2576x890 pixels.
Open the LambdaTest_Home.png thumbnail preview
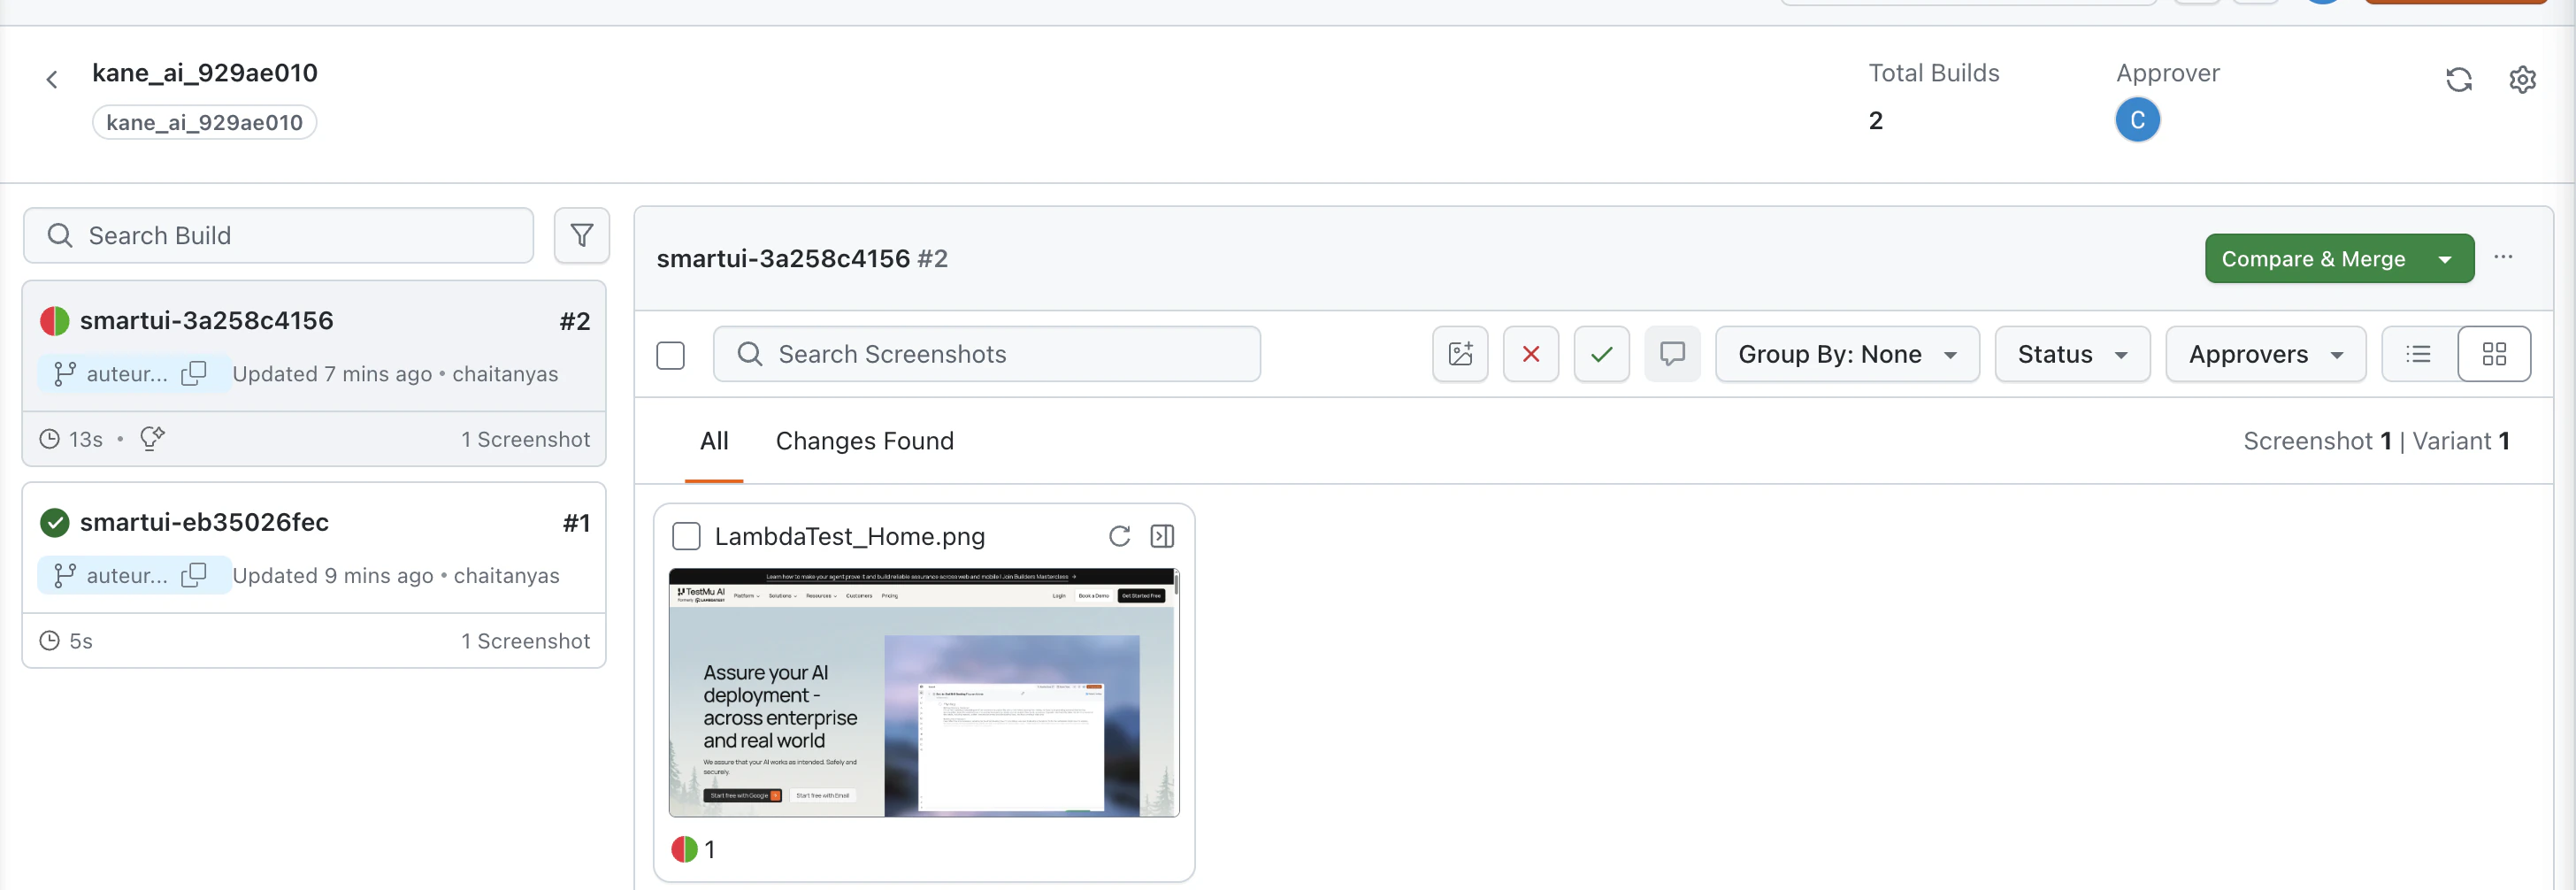[923, 692]
